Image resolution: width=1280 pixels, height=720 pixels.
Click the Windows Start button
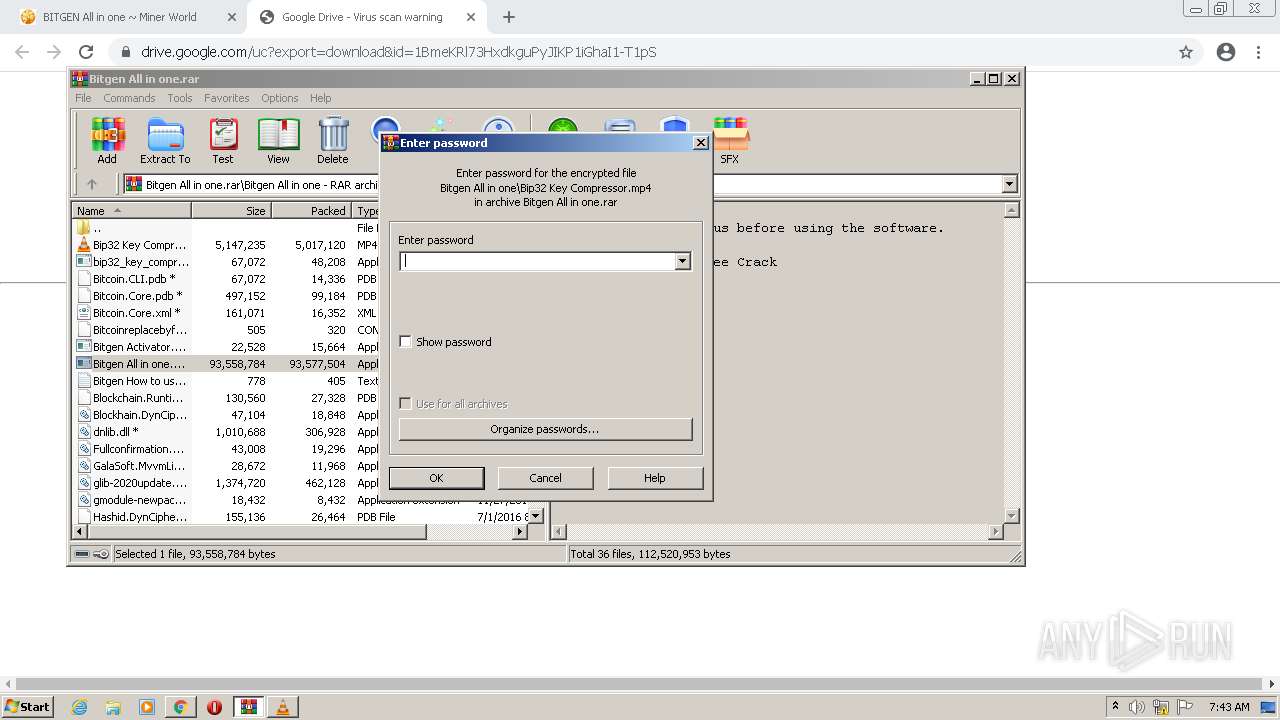click(27, 707)
